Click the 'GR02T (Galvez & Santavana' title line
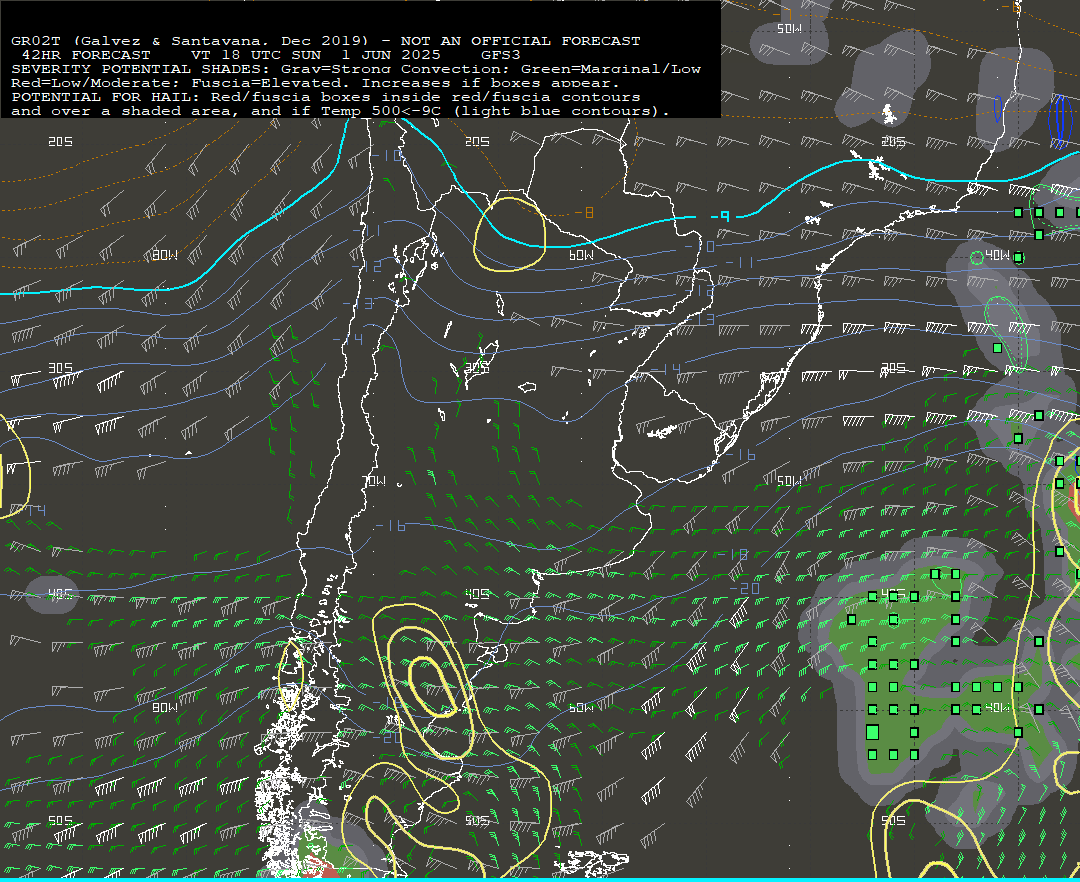1080x882 pixels. point(325,41)
